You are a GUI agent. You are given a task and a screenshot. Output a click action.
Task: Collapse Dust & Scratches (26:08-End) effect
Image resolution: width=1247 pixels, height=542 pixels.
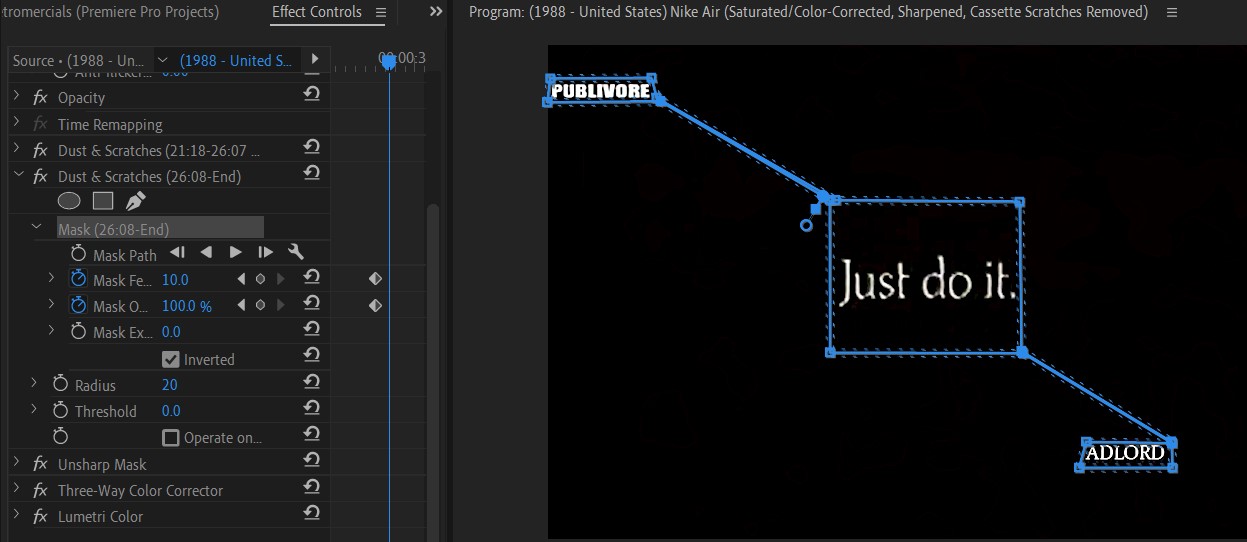(x=17, y=176)
